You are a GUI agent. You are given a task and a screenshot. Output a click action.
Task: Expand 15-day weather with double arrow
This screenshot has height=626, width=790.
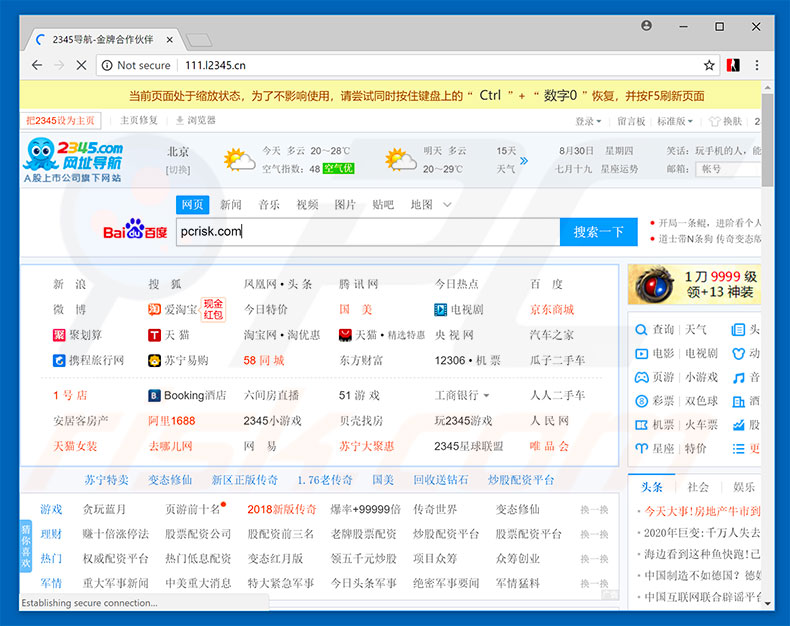[524, 161]
